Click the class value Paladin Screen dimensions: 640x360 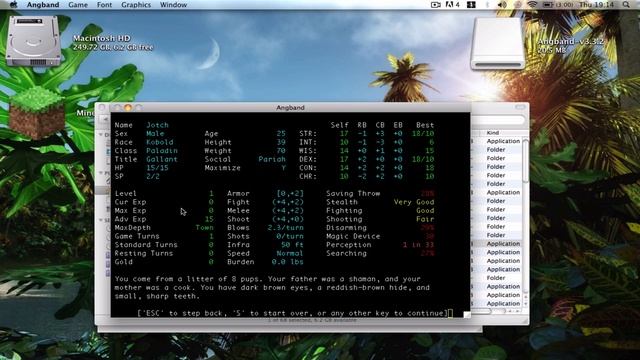pyautogui.click(x=162, y=151)
